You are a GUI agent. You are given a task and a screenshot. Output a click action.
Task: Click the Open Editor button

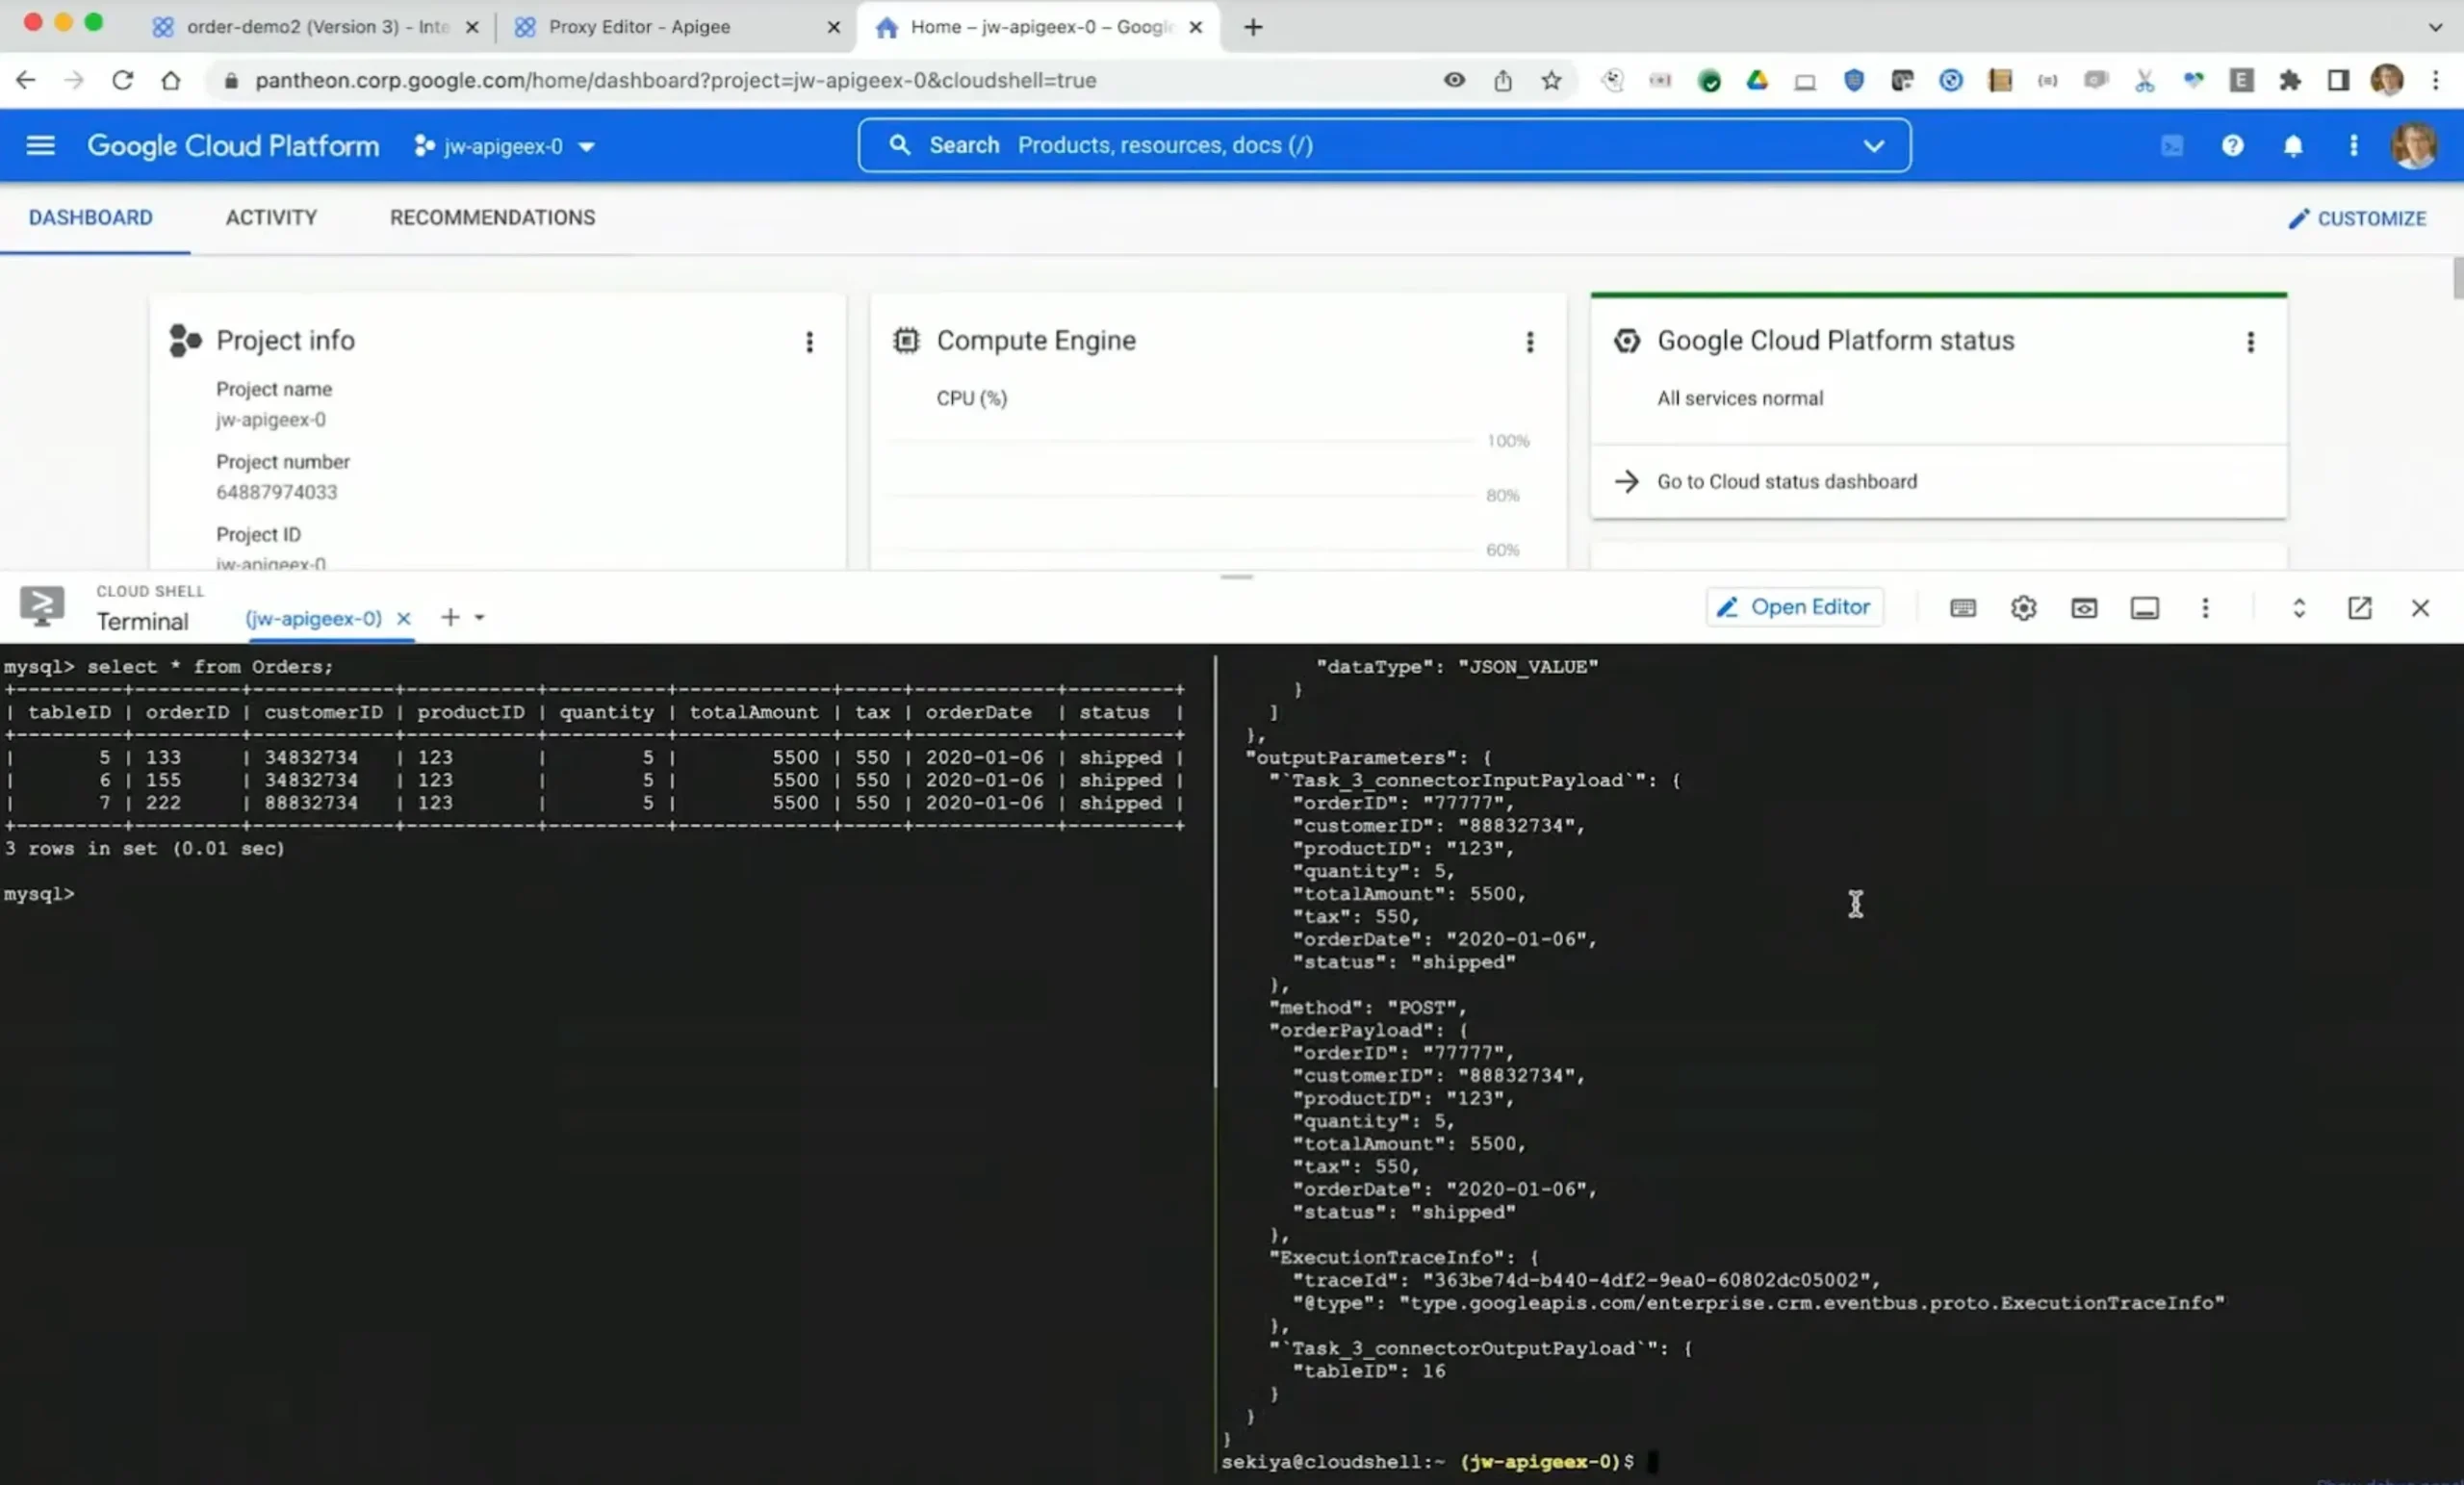pos(1795,607)
